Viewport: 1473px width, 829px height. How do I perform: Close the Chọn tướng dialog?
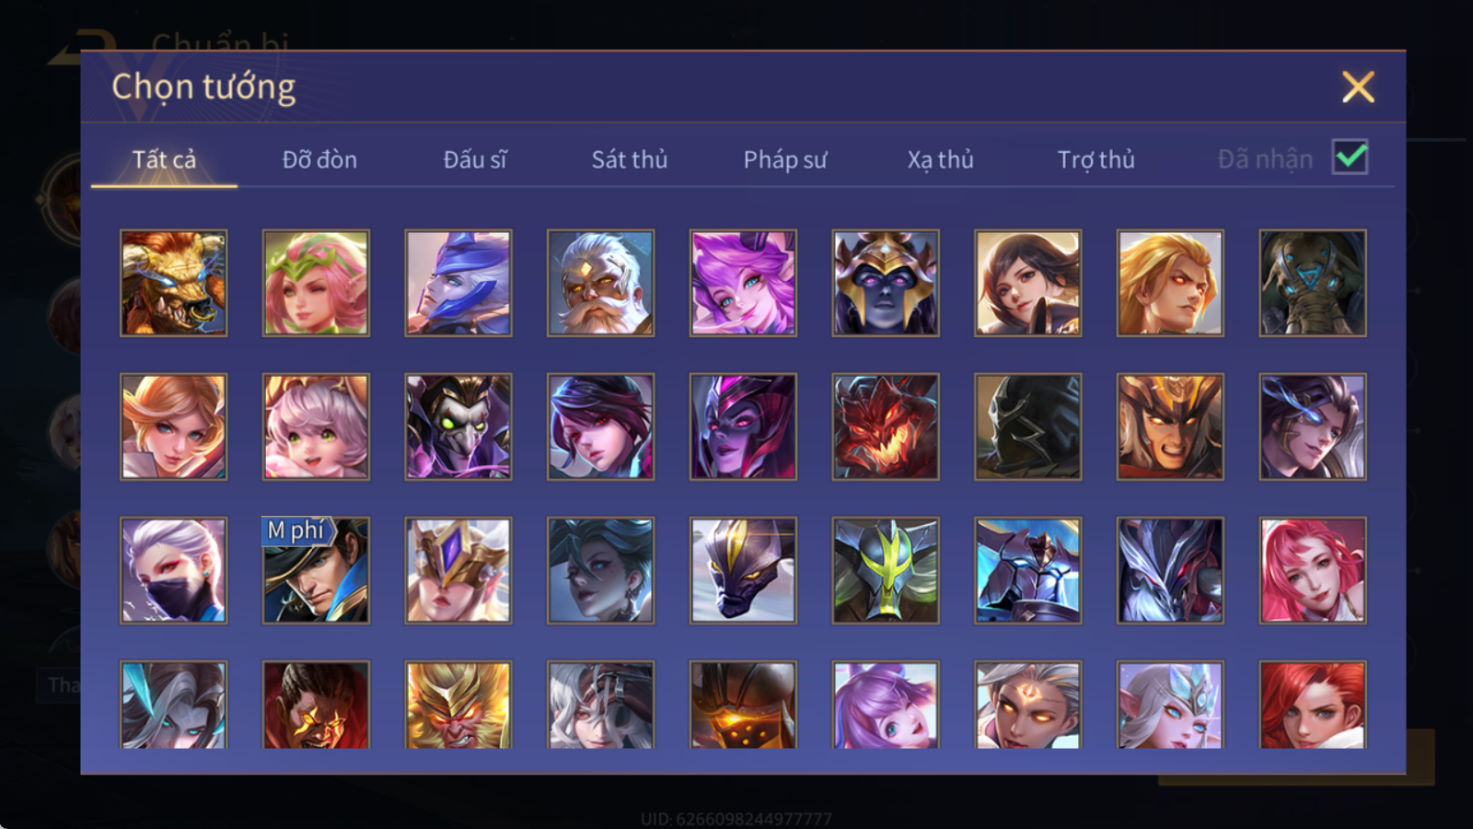1358,87
